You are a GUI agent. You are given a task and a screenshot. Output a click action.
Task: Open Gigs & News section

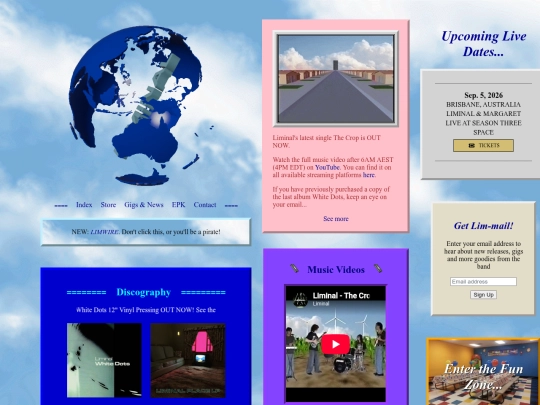coord(144,205)
